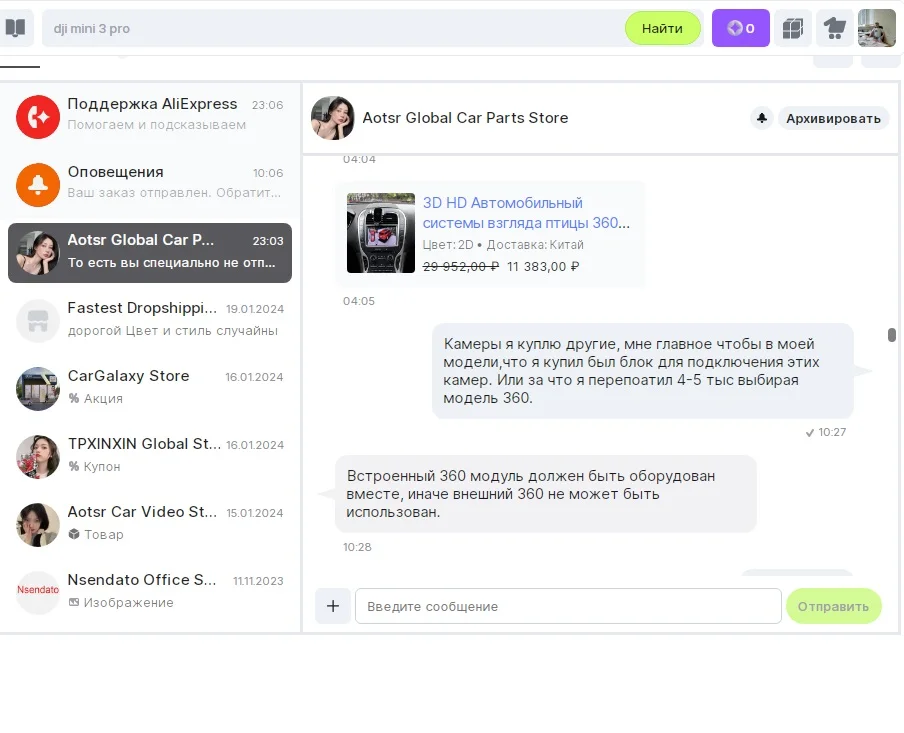The image size is (904, 733).
Task: Open the catalog book icon
Action: 16,28
